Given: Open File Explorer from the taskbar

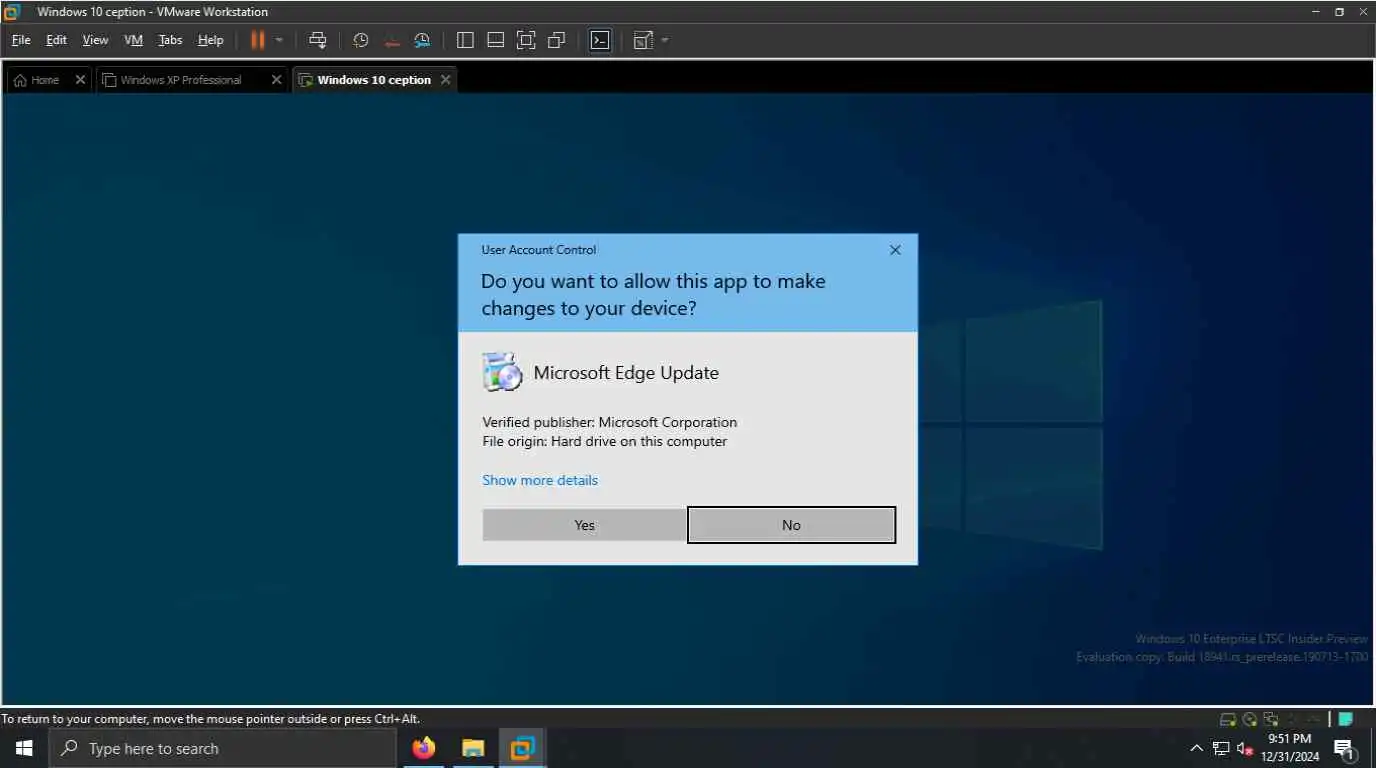Looking at the screenshot, I should click(473, 748).
